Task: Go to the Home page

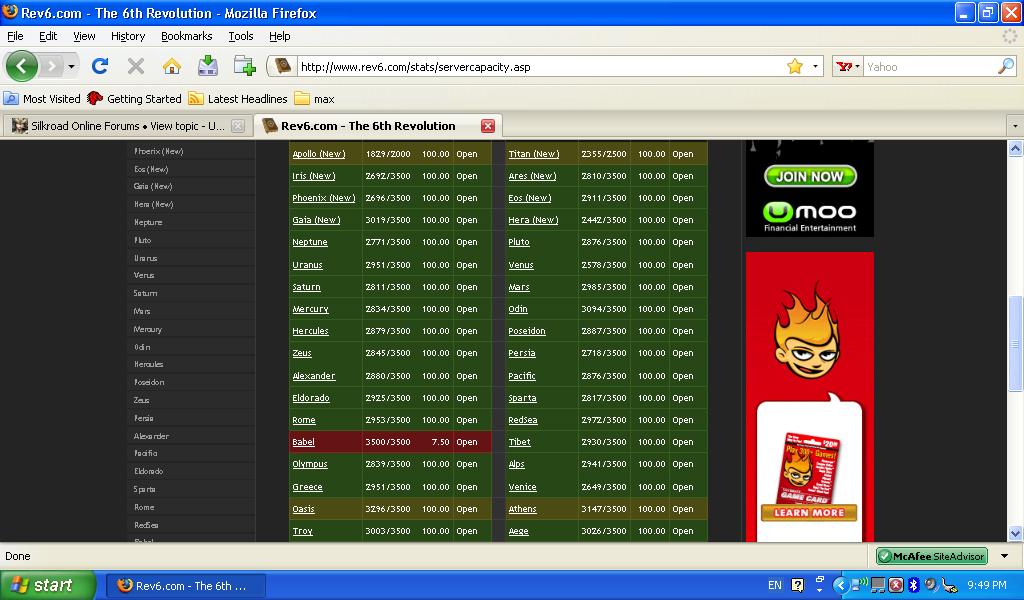Action: 172,66
